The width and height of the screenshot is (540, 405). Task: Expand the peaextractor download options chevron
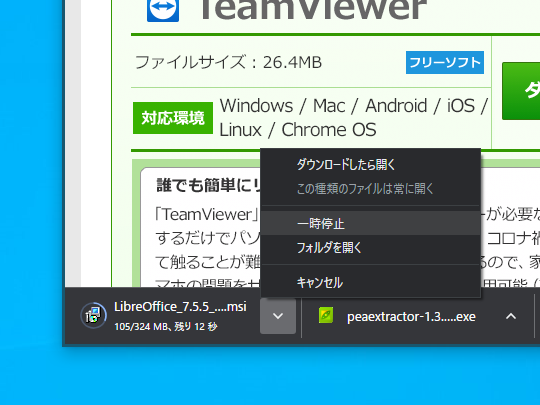point(511,316)
